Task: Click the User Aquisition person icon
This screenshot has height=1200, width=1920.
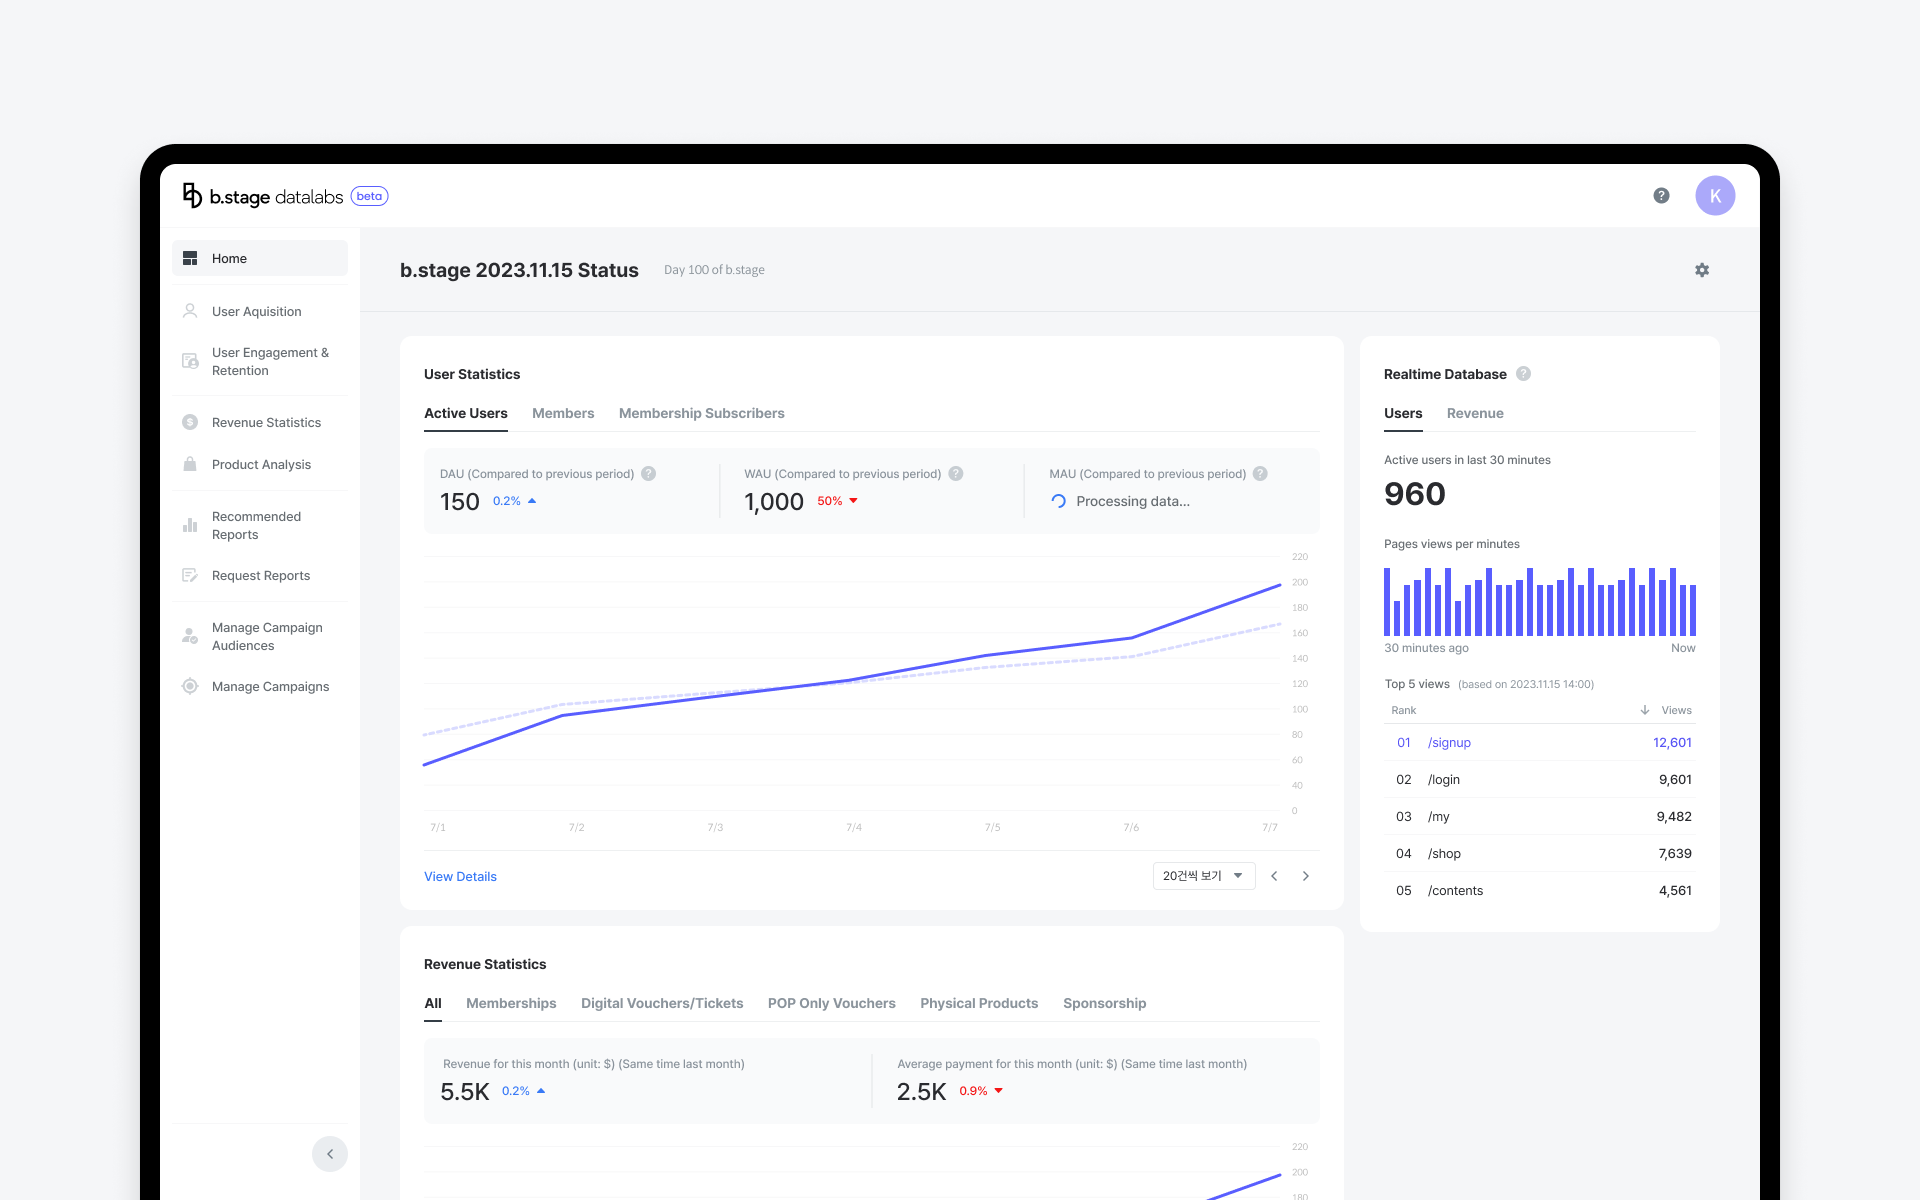Action: pyautogui.click(x=190, y=311)
